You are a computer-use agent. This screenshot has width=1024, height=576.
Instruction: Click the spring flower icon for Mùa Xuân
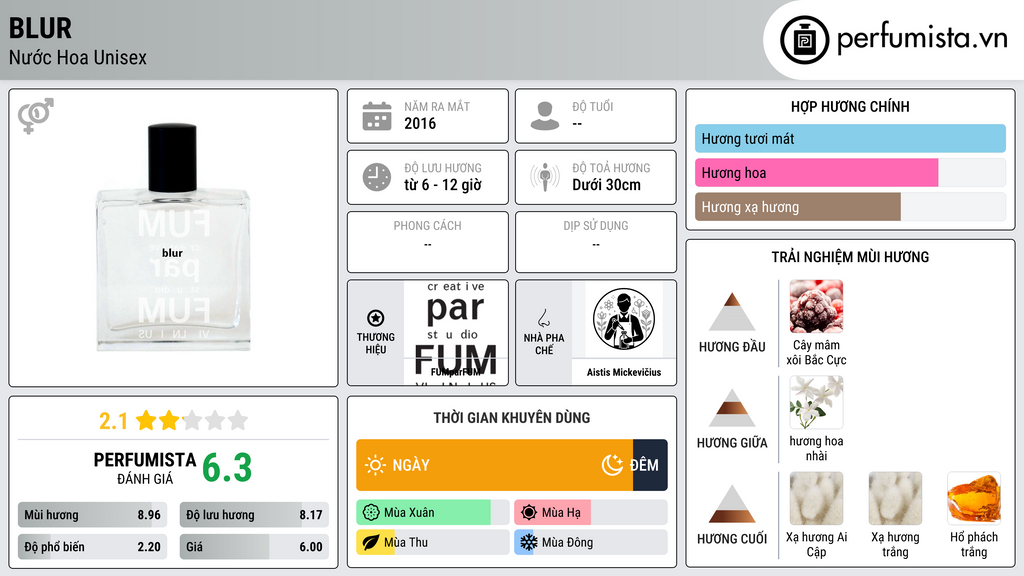371,513
